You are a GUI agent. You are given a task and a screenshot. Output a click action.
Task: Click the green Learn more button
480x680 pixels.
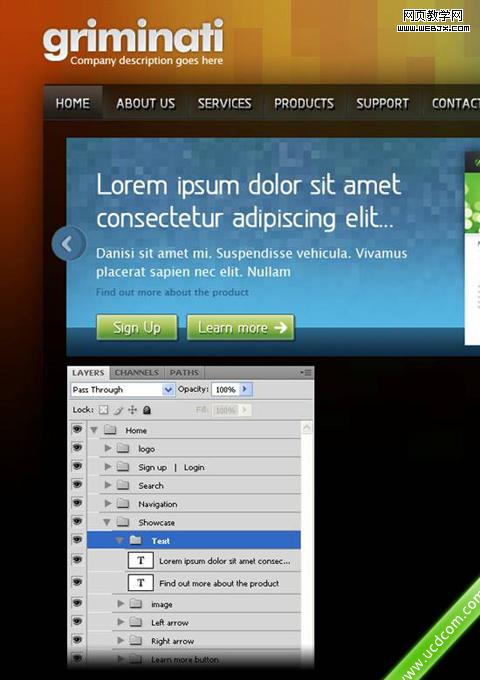241,327
